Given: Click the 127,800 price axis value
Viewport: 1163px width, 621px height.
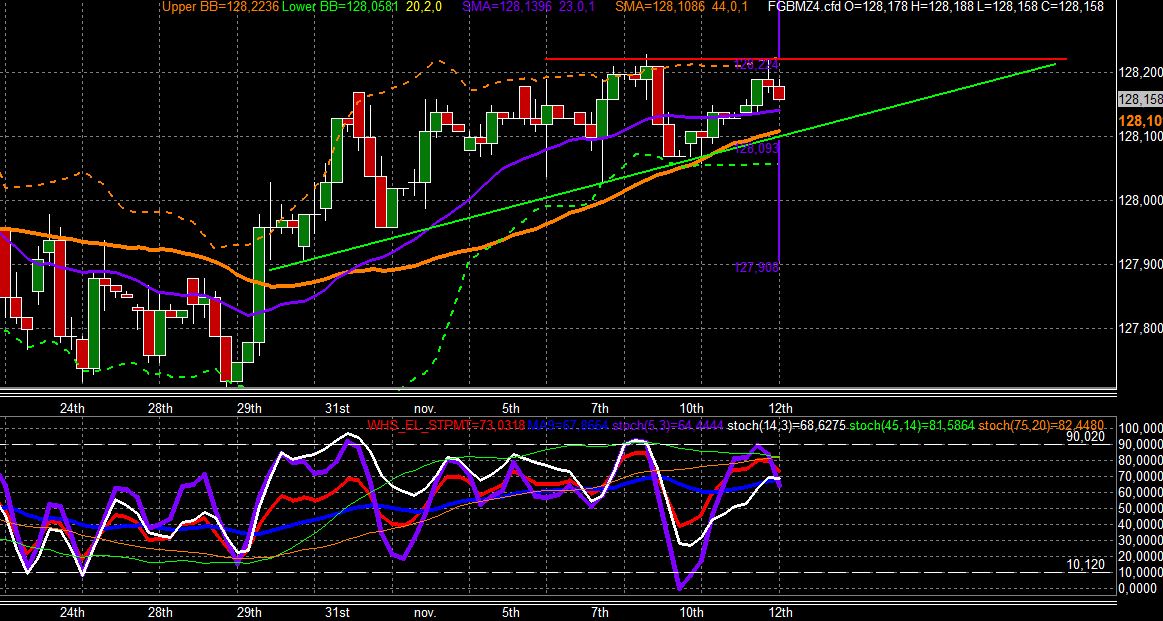Looking at the screenshot, I should [1140, 329].
